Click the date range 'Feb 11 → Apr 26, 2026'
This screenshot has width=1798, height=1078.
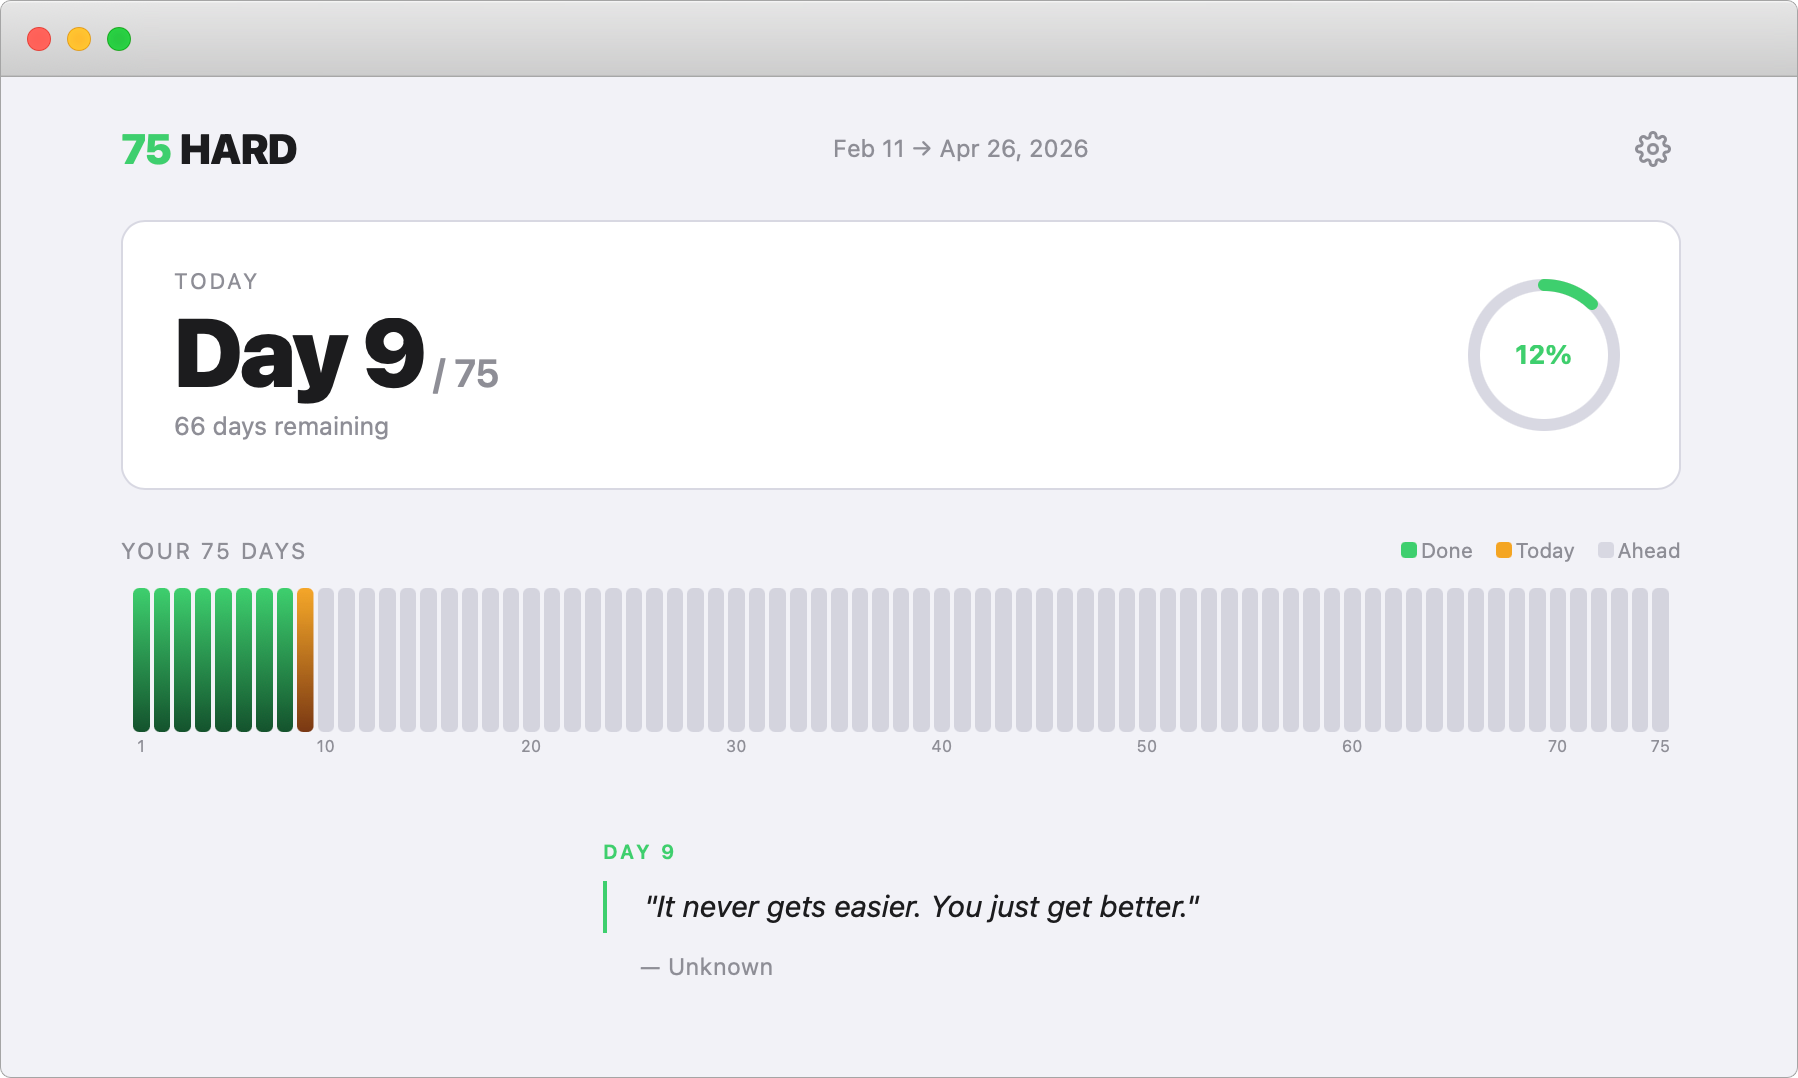point(960,149)
